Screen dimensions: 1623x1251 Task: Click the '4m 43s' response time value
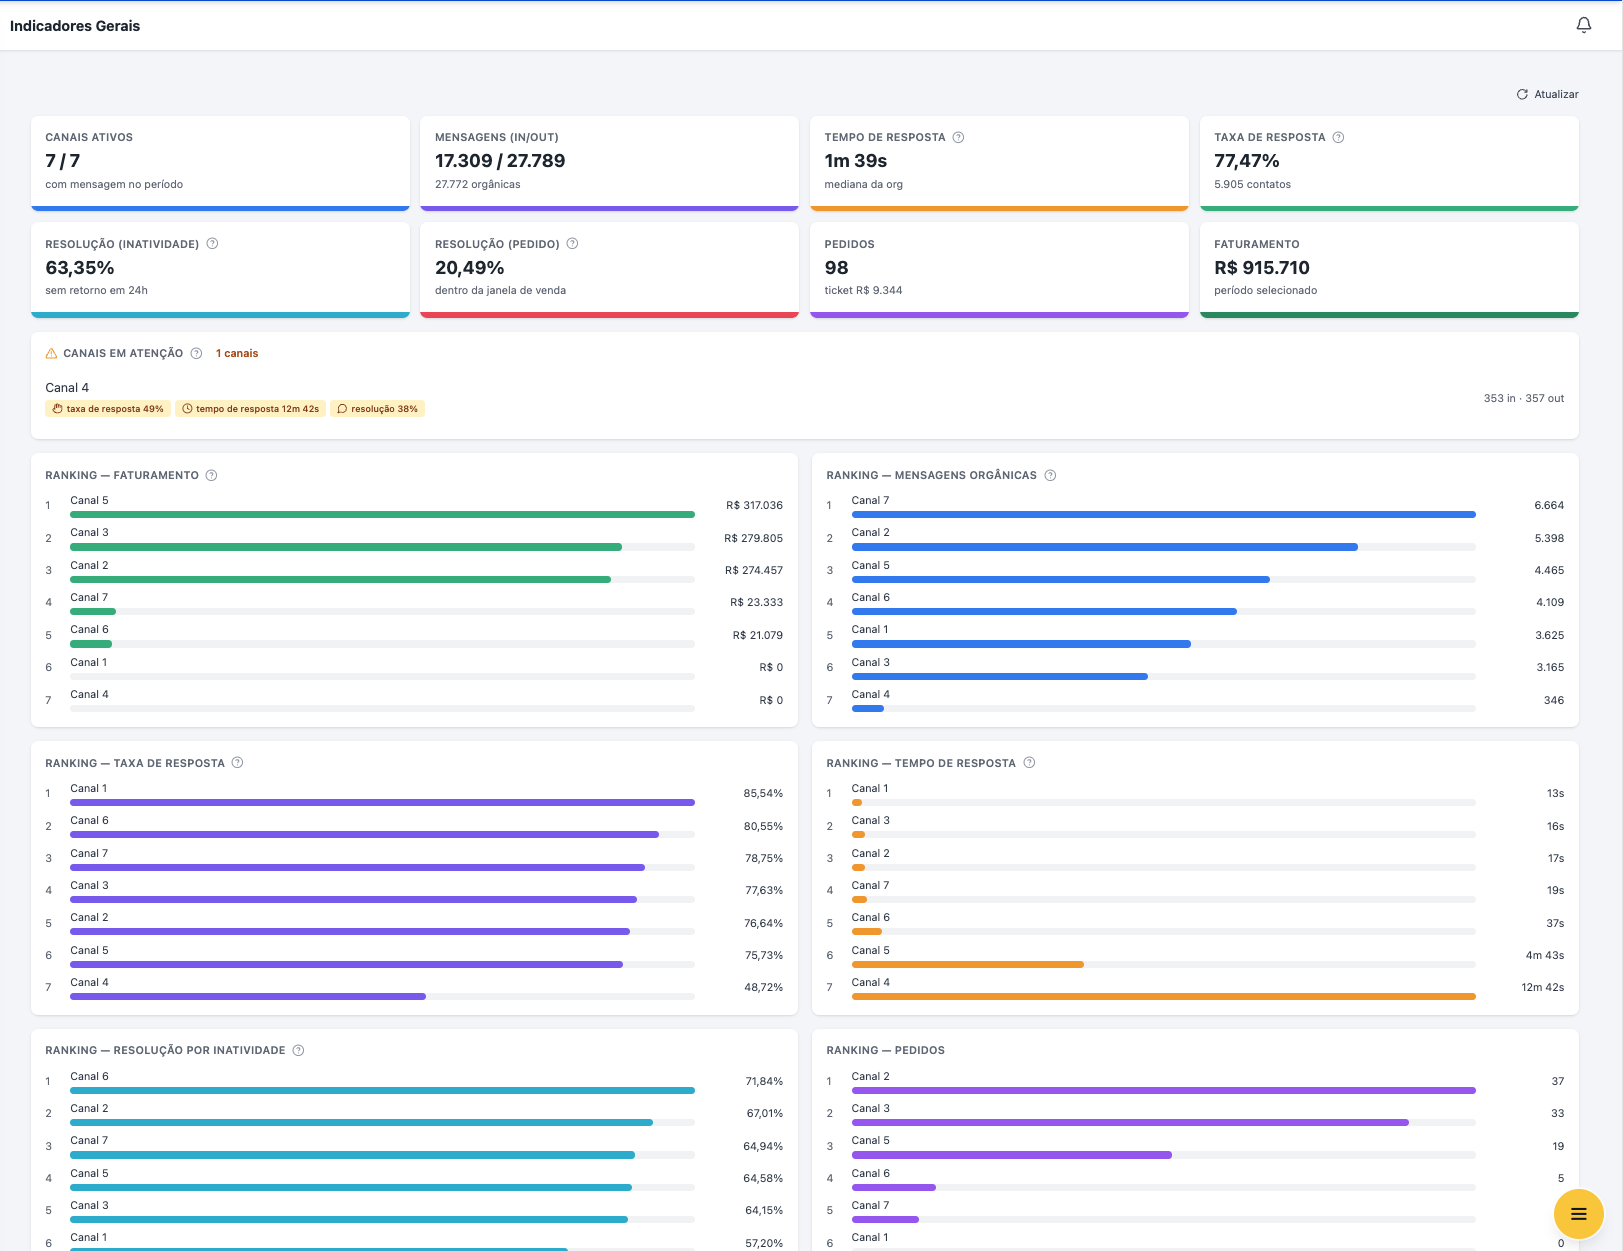[x=1545, y=955]
